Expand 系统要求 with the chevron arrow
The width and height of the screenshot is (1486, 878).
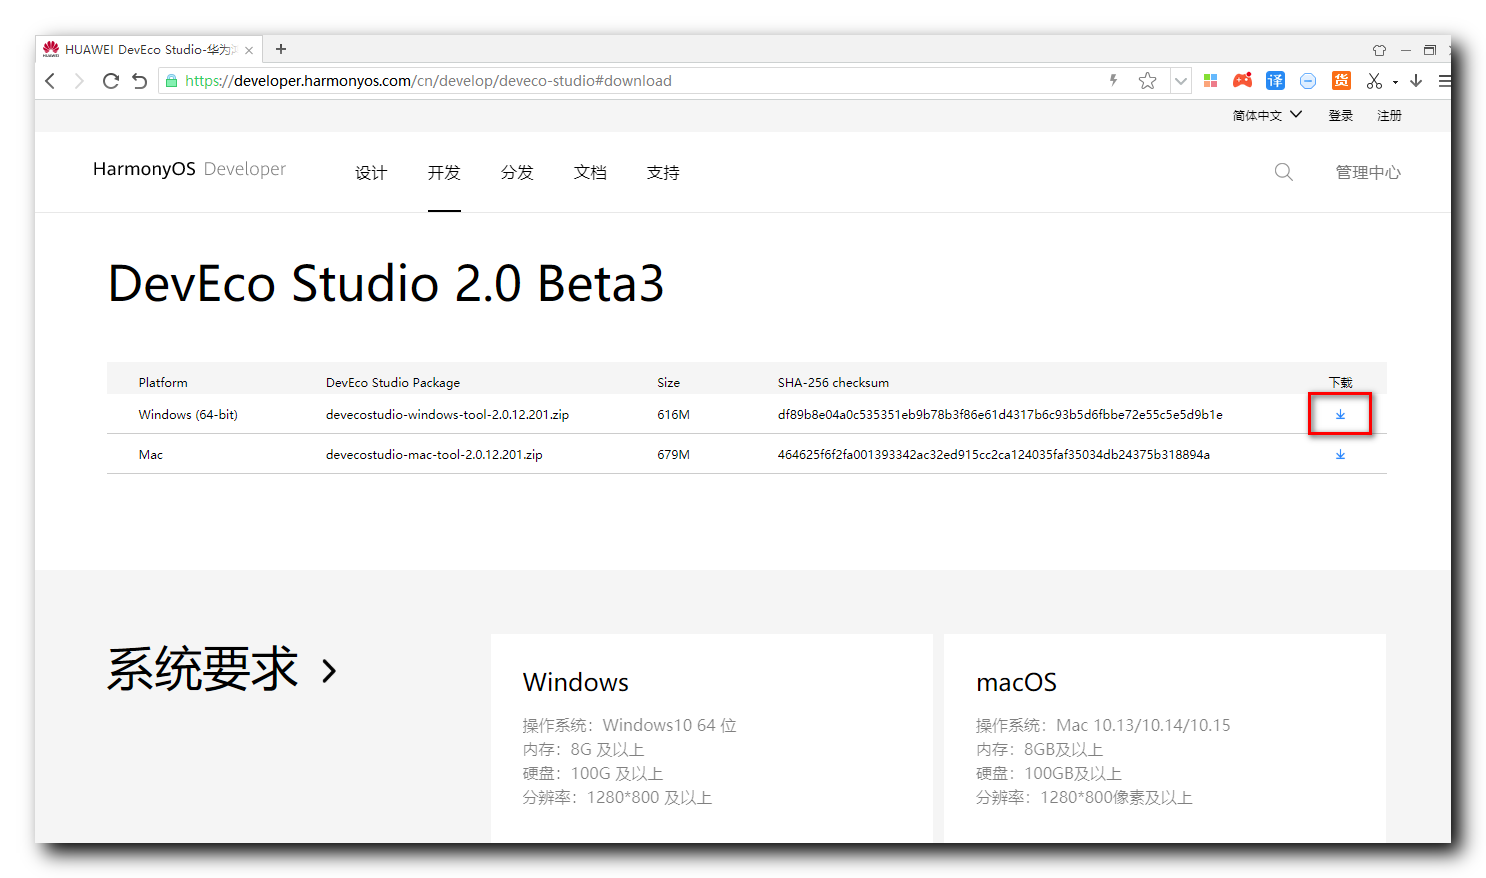click(x=329, y=671)
